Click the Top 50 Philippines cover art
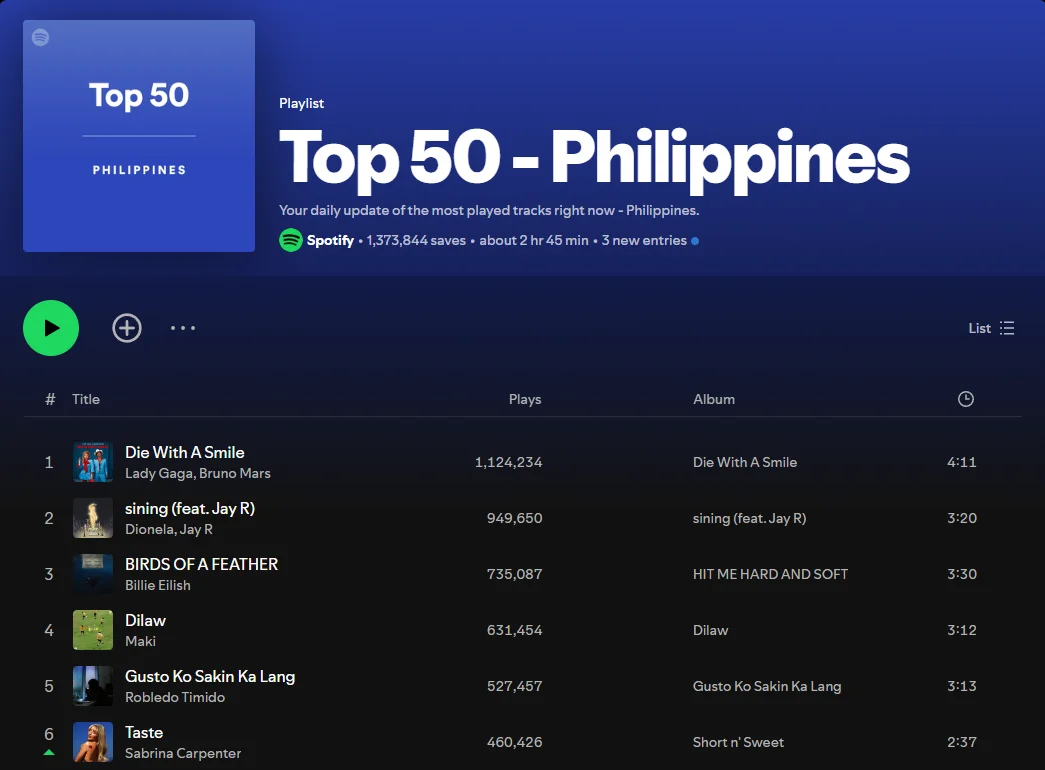This screenshot has width=1045, height=770. click(139, 136)
